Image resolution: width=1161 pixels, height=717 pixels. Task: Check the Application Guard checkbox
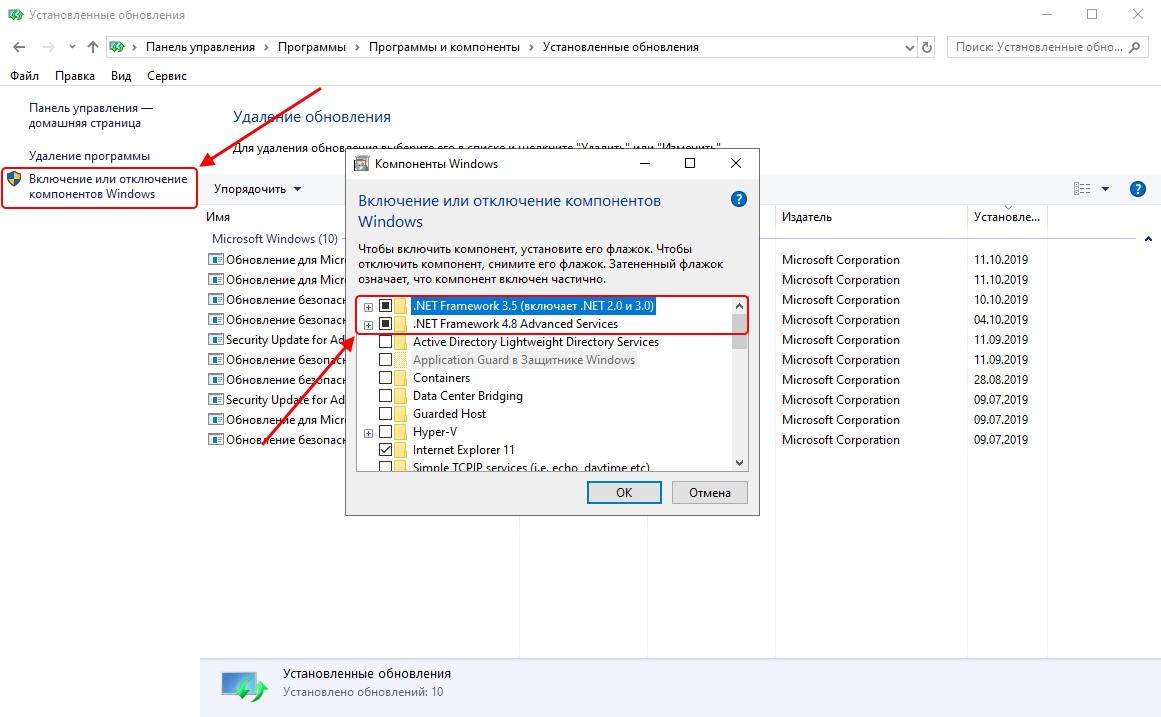385,360
